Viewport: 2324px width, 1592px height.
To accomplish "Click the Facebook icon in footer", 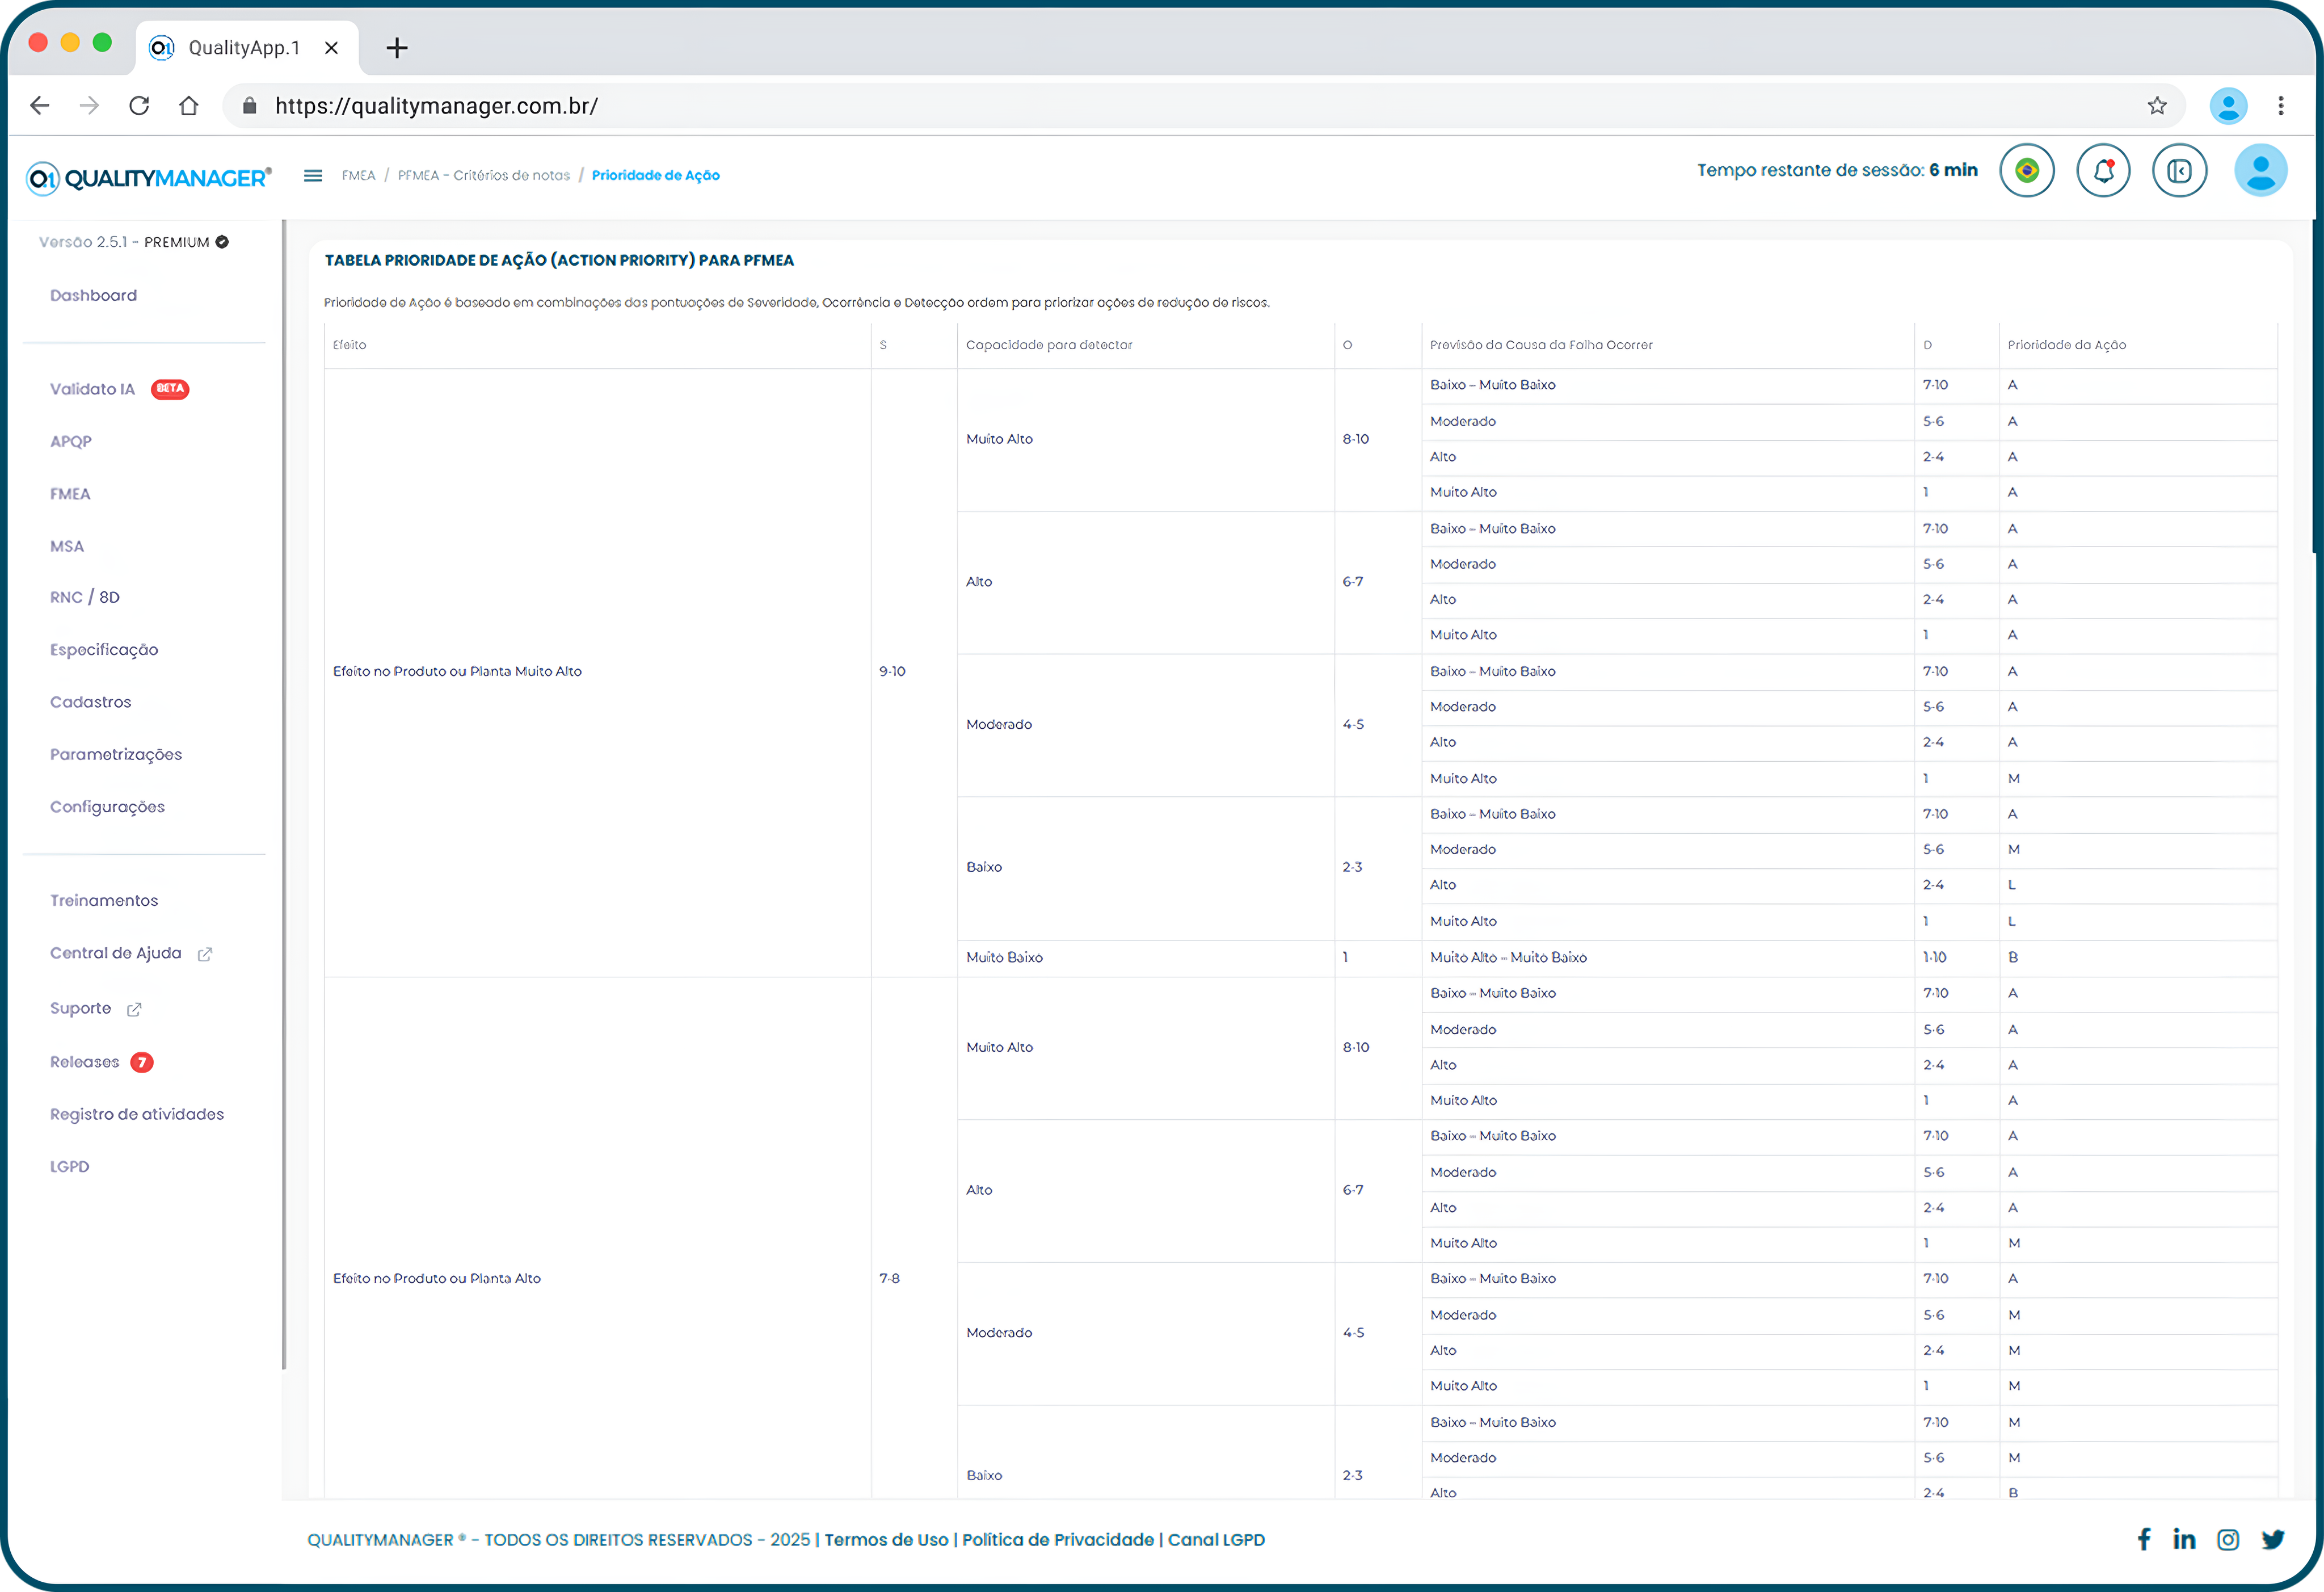I will 2143,1539.
